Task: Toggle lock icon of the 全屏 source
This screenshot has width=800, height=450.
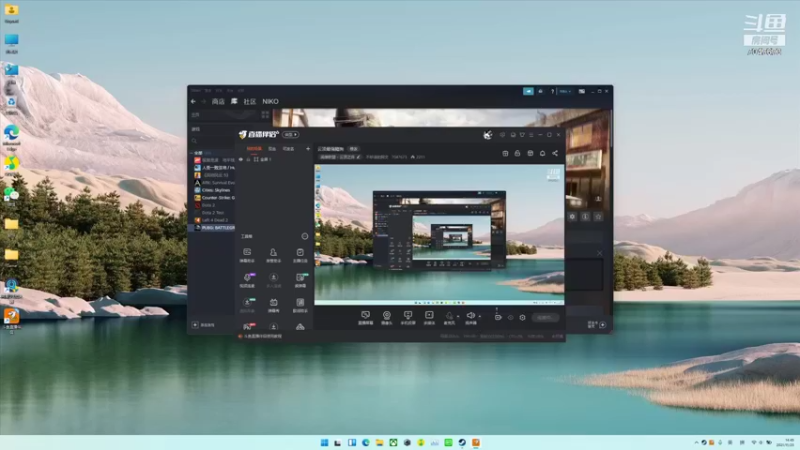Action: pos(248,159)
